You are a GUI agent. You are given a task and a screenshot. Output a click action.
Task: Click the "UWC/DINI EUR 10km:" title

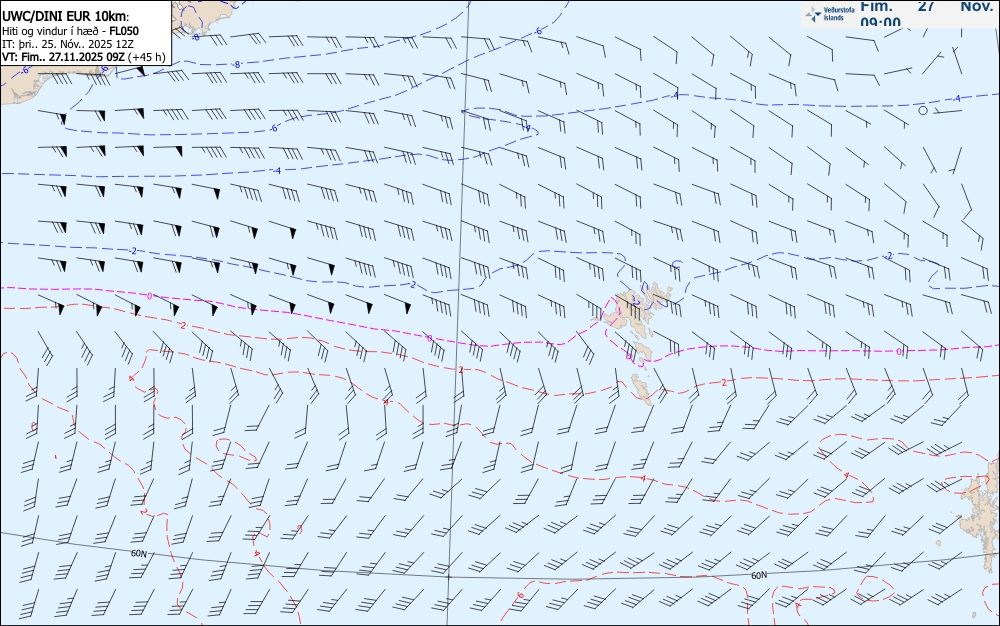(65, 17)
